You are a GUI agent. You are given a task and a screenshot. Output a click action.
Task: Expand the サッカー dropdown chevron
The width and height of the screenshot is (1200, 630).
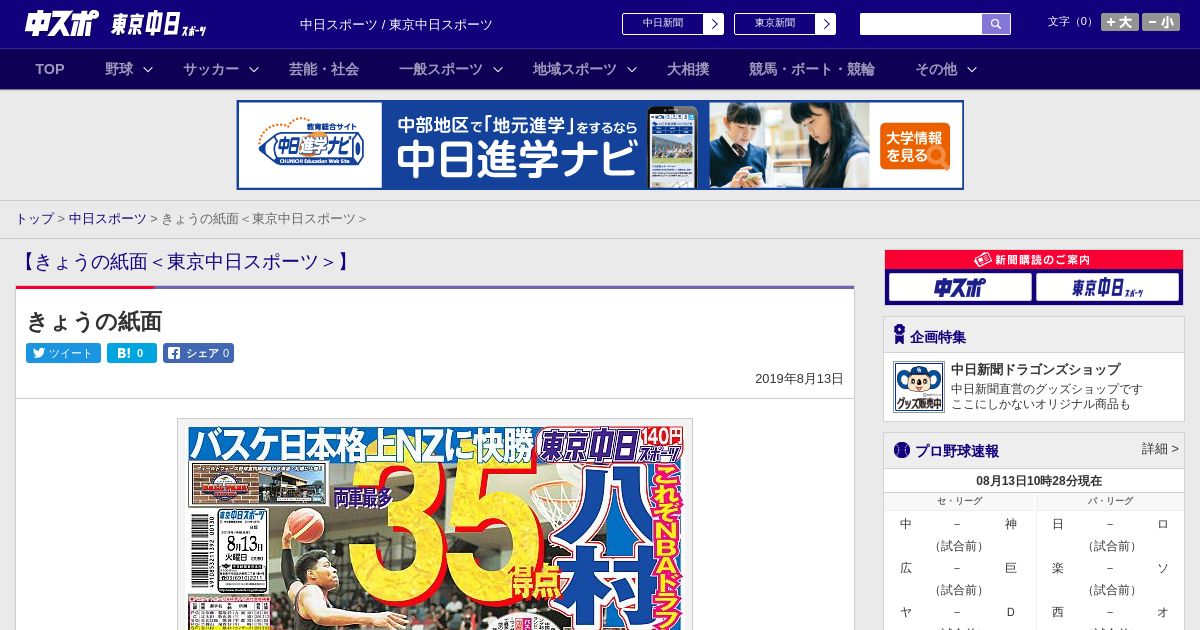tap(254, 69)
